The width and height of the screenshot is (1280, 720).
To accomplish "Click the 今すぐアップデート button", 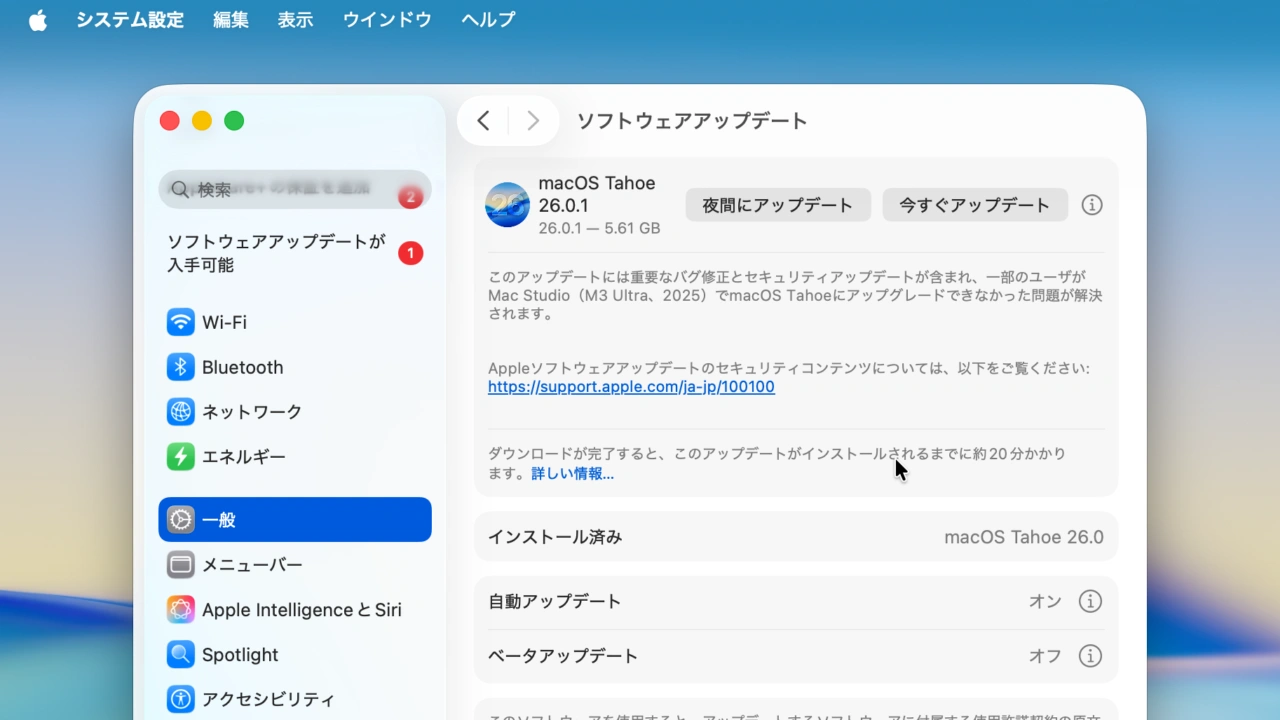I will 974,204.
